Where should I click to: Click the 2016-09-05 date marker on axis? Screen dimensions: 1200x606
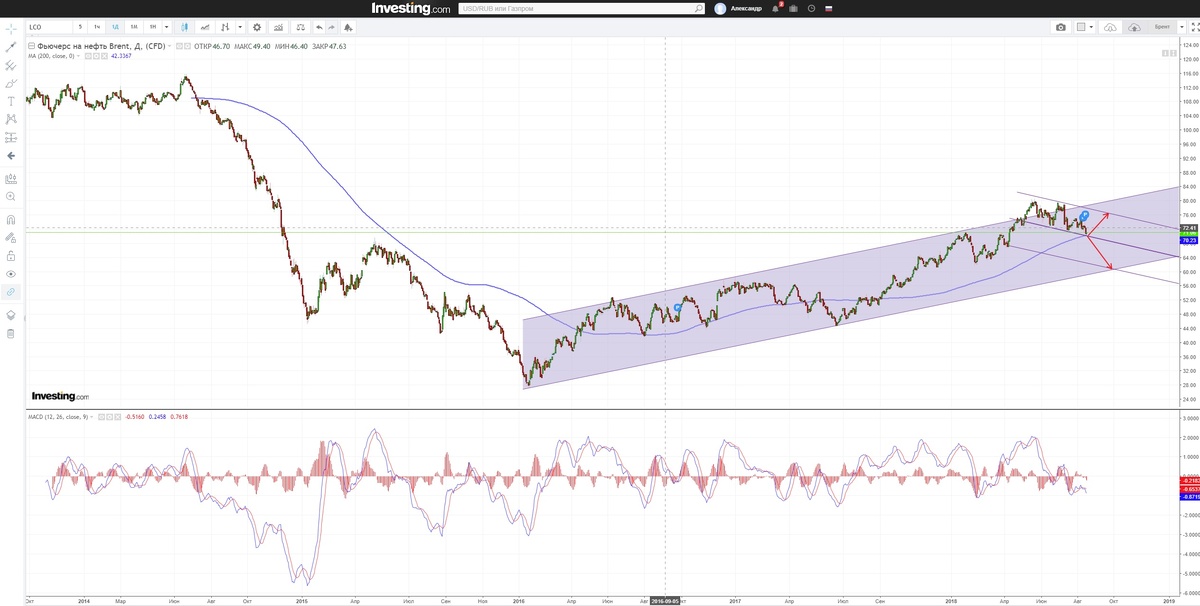(x=665, y=601)
